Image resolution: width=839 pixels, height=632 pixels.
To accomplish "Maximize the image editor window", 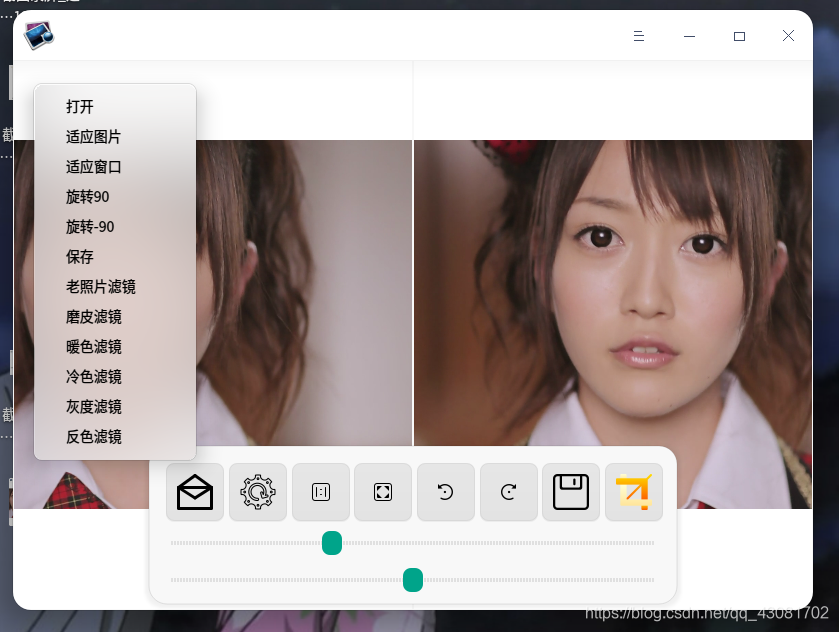I will tap(739, 36).
